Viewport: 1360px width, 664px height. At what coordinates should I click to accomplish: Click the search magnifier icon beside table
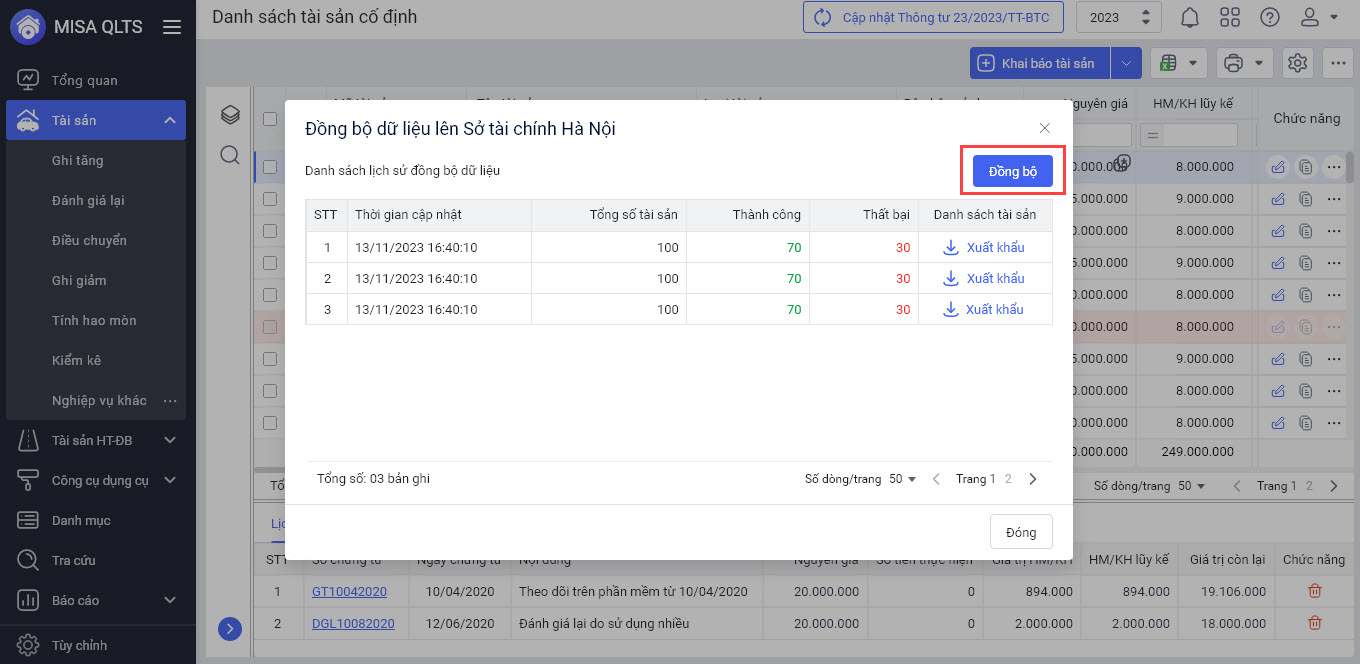[230, 154]
